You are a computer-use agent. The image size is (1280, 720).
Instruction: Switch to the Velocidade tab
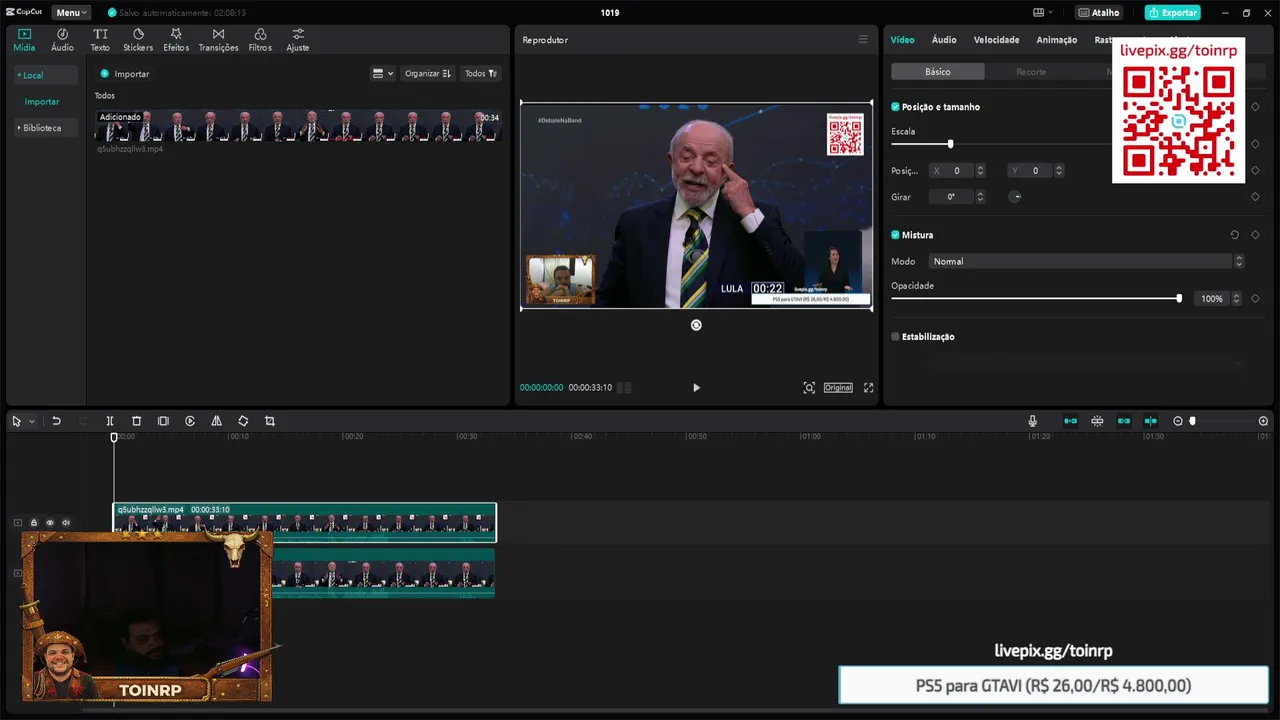996,40
